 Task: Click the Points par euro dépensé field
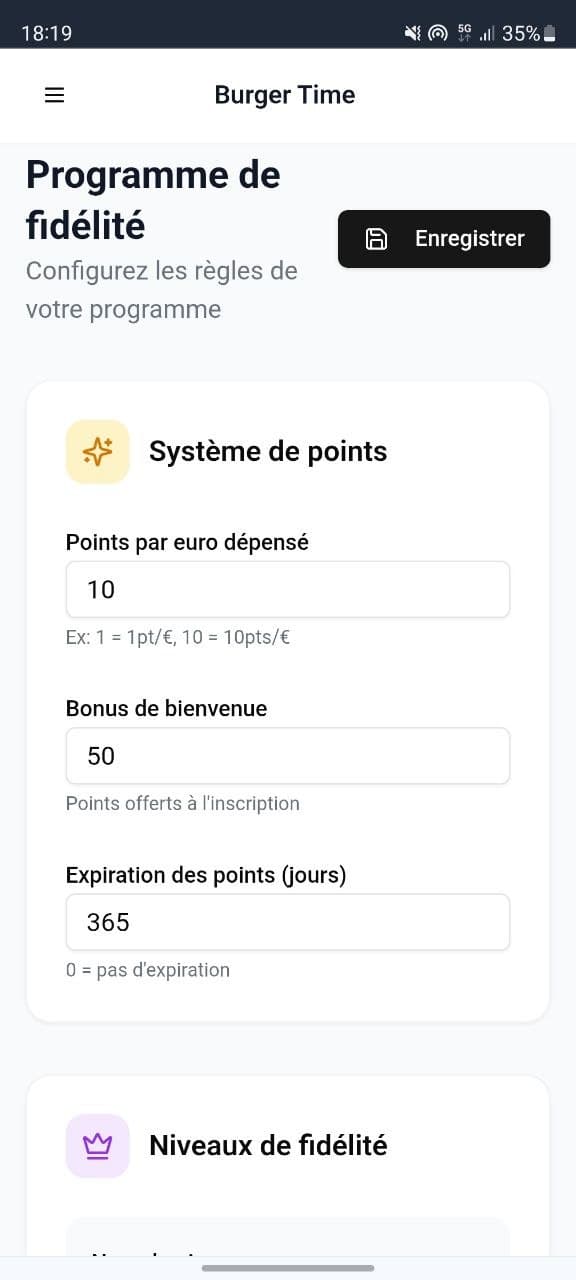[288, 589]
